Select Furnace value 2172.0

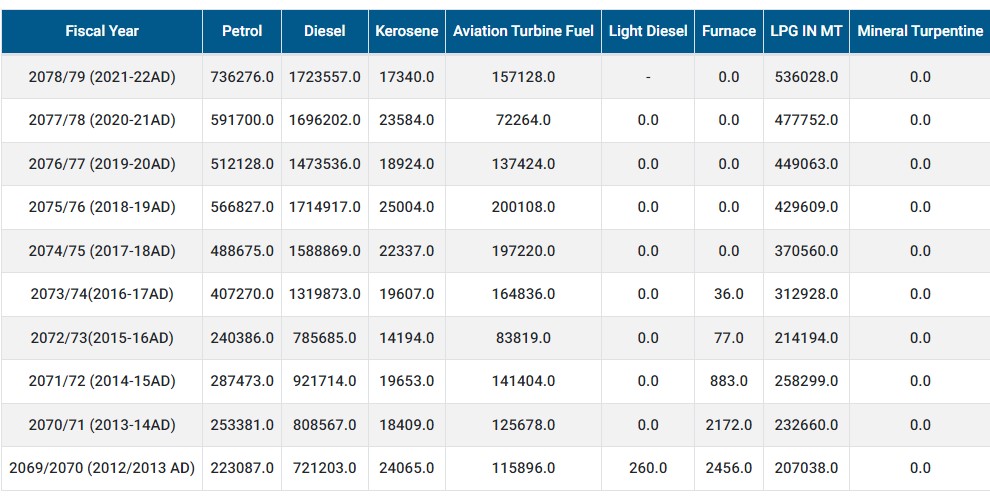coord(729,425)
